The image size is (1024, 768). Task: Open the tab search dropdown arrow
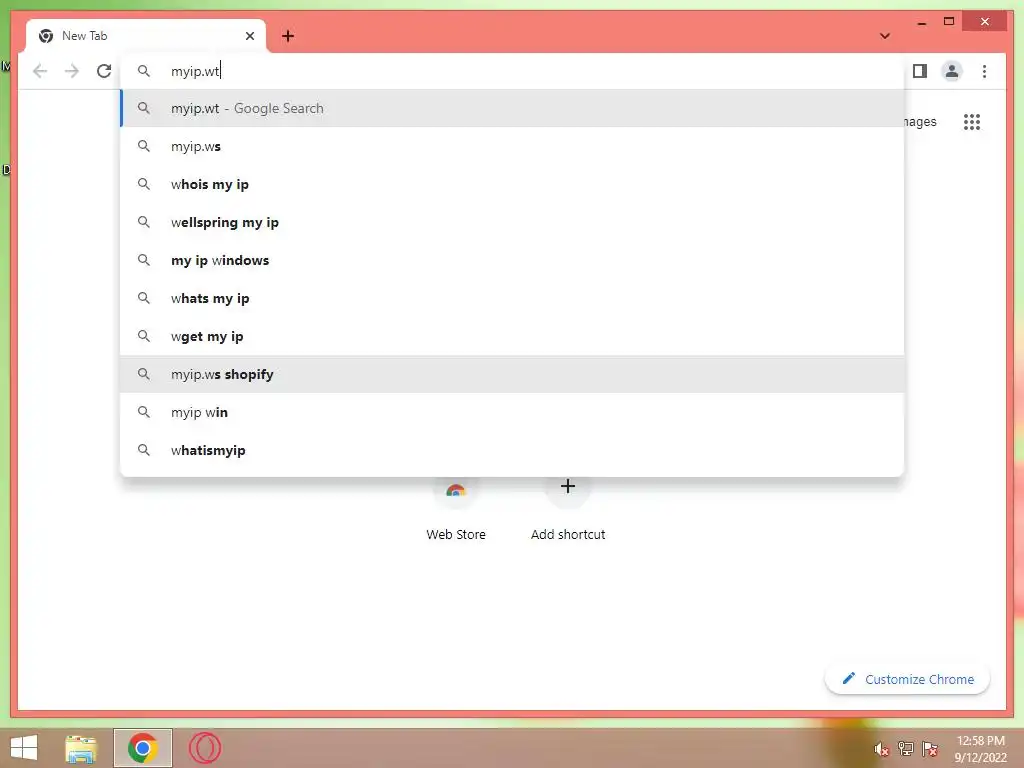(884, 36)
